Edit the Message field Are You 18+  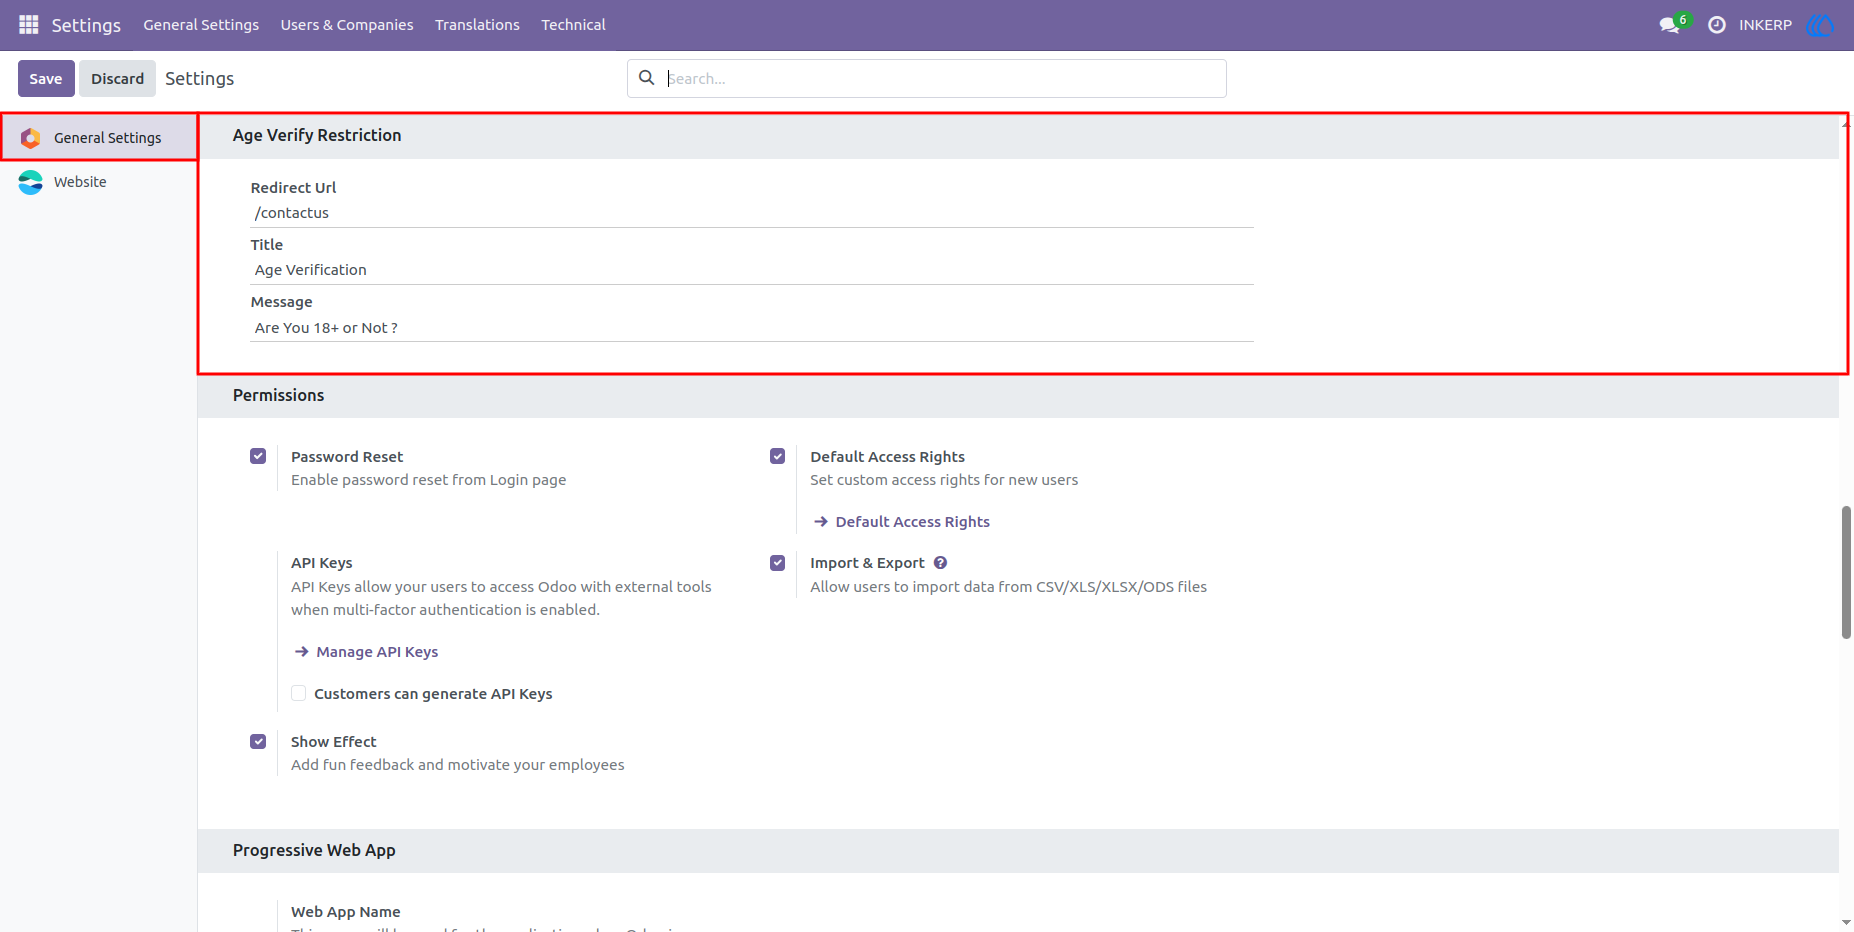[752, 328]
